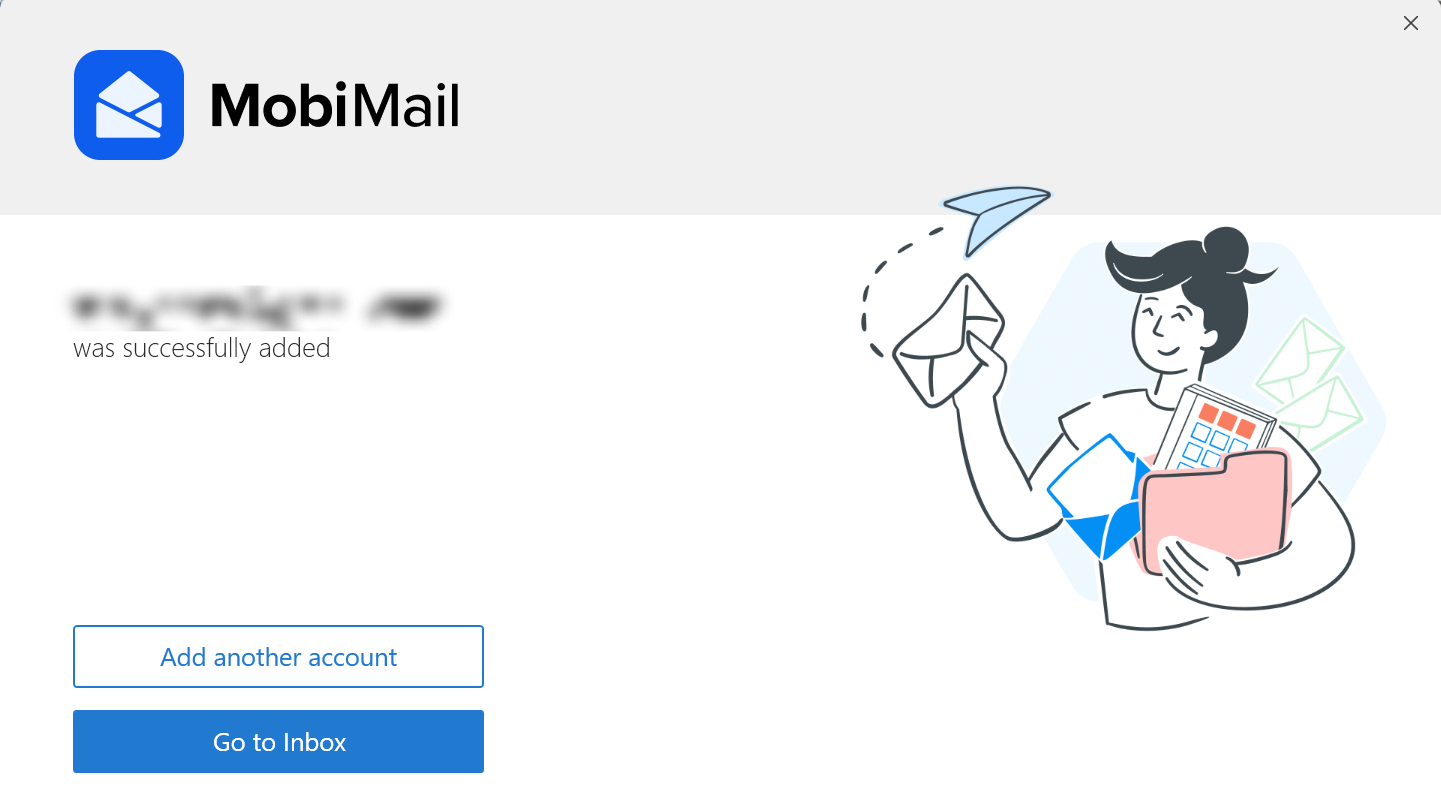Click the 'was successfully added' message

pos(202,348)
